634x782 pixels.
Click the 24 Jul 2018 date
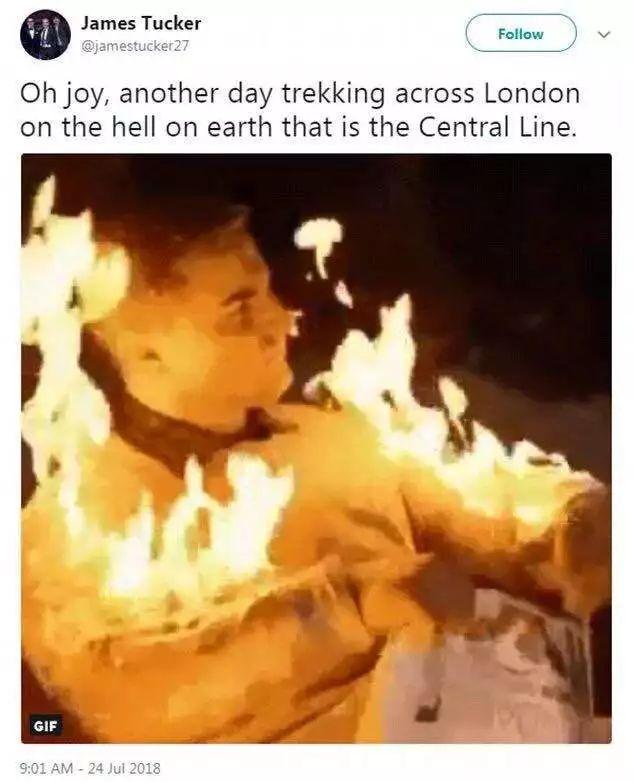point(123,767)
